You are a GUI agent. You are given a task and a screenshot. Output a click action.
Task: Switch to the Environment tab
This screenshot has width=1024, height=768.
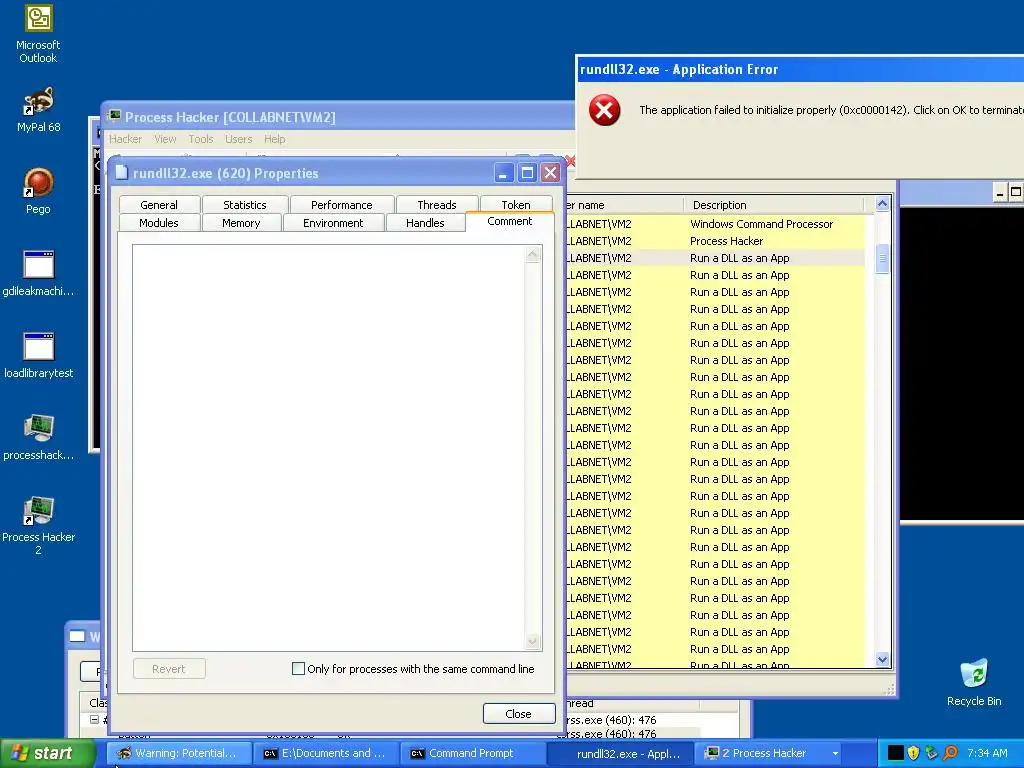(x=333, y=223)
